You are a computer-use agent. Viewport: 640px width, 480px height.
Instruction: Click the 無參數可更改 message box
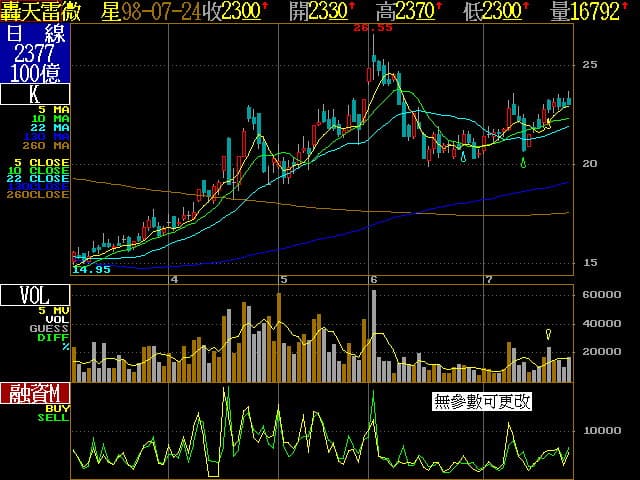coord(482,402)
